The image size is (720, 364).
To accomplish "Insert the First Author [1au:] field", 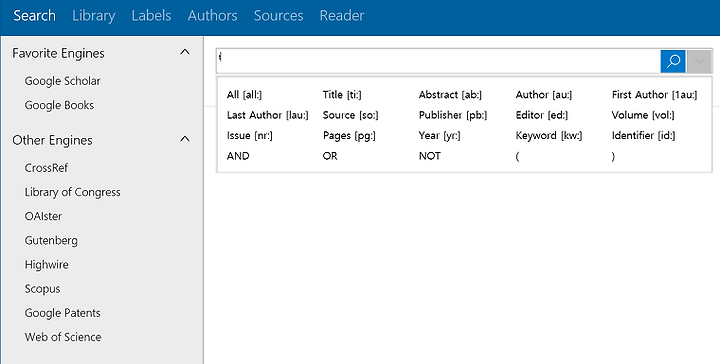I will (654, 95).
